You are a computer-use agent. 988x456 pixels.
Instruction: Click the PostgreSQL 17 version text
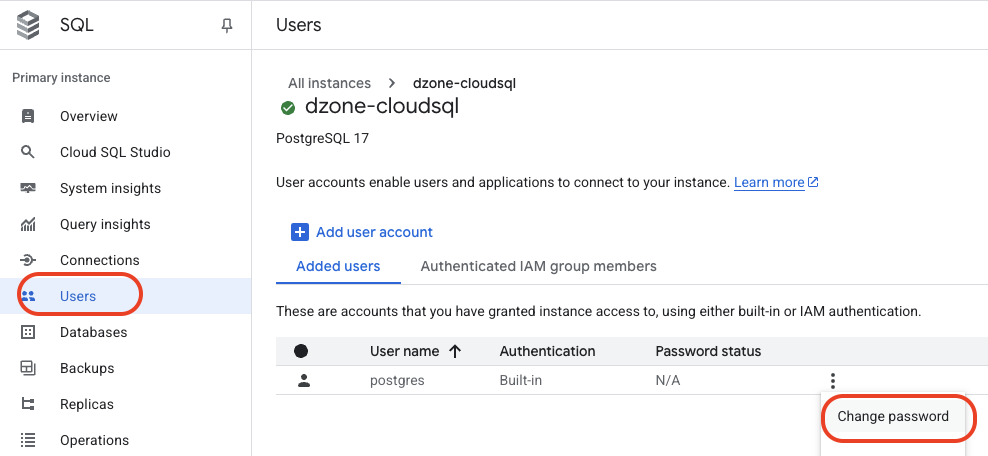pyautogui.click(x=323, y=138)
